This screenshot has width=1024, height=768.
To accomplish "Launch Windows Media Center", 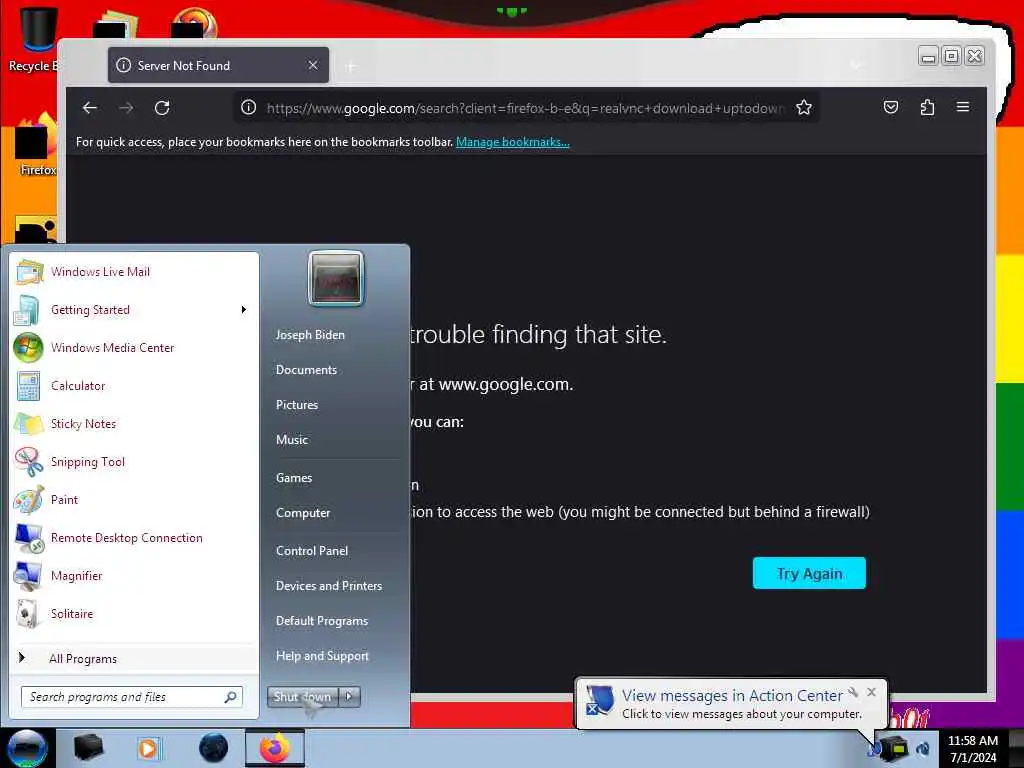I will pos(135,347).
